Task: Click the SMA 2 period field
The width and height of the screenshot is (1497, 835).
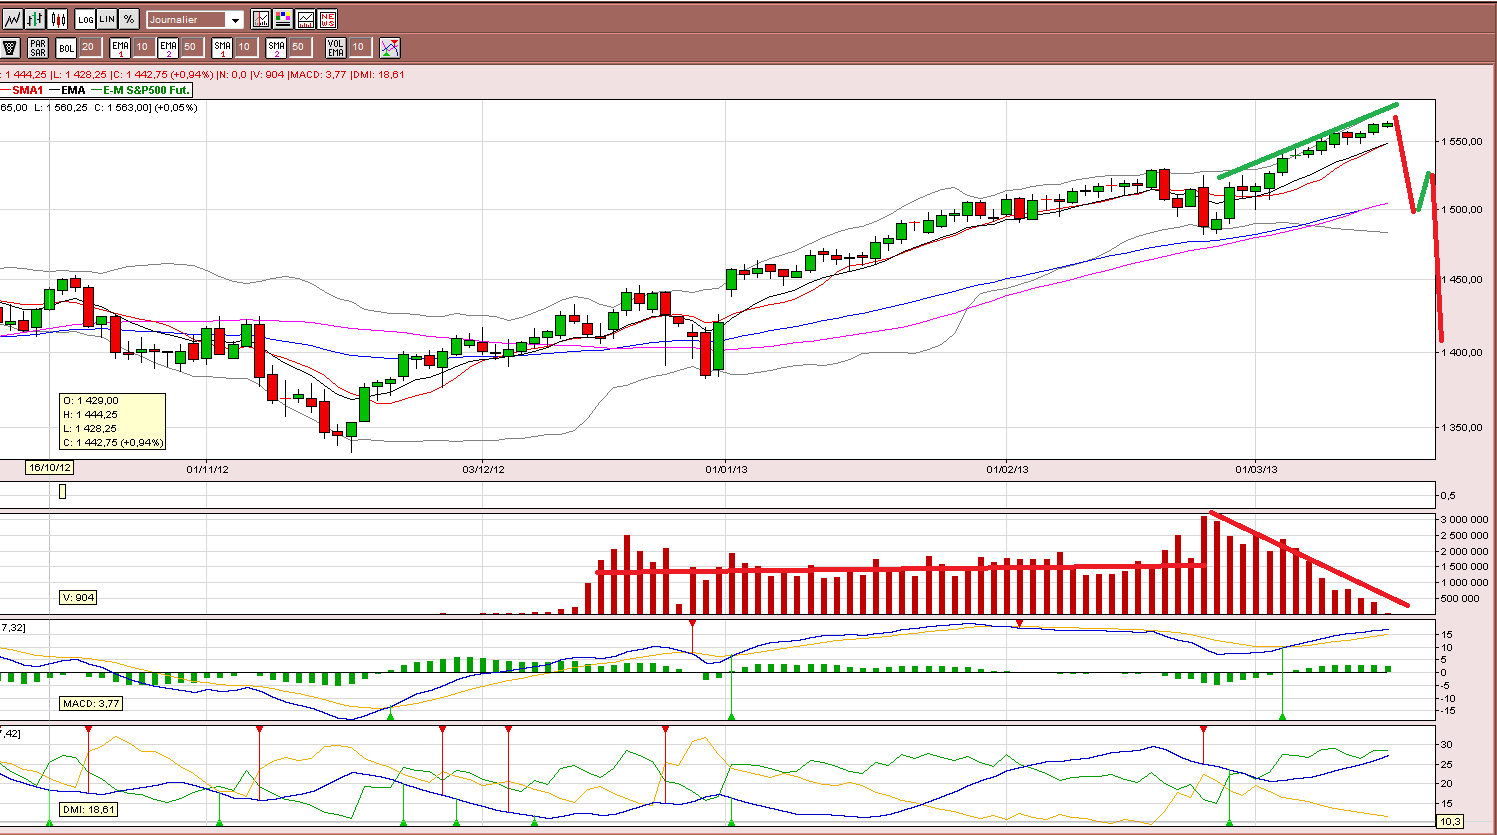Action: [299, 47]
